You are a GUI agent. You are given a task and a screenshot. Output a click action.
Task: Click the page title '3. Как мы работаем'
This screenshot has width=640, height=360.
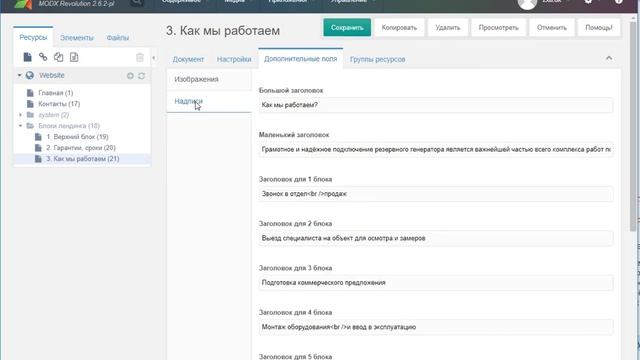click(x=223, y=31)
